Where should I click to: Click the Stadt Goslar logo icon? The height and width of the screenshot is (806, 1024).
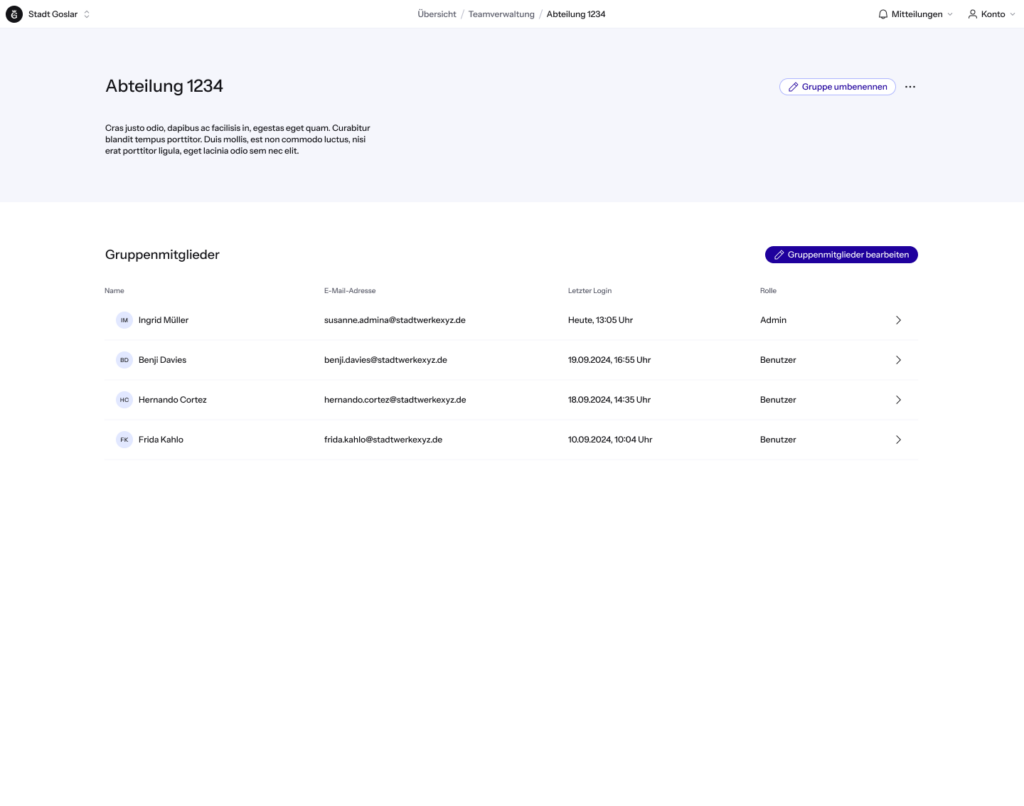(14, 14)
